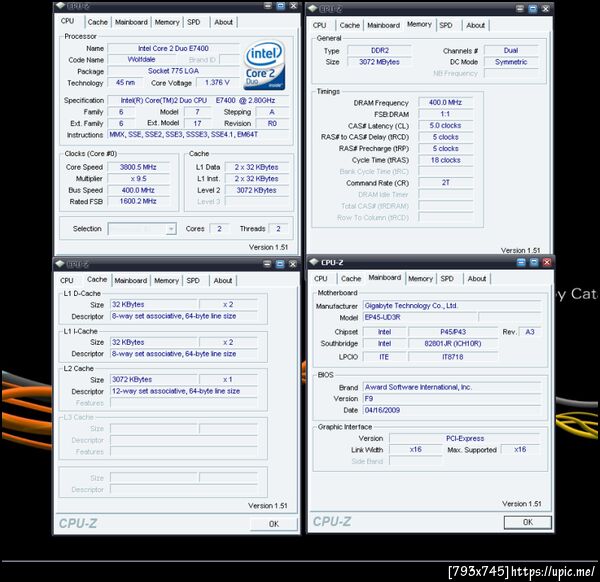The image size is (600, 582).
Task: Click the 'EP45-UD3R' model field
Action: click(420, 317)
